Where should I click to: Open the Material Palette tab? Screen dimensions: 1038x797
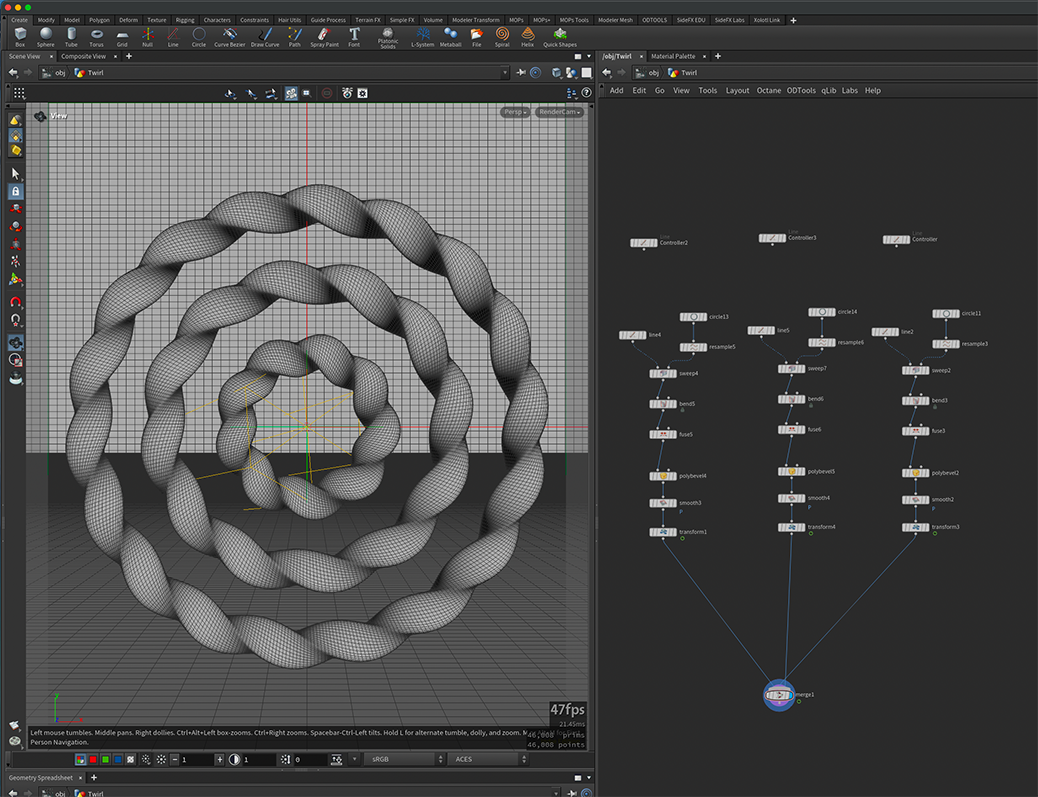pos(673,56)
